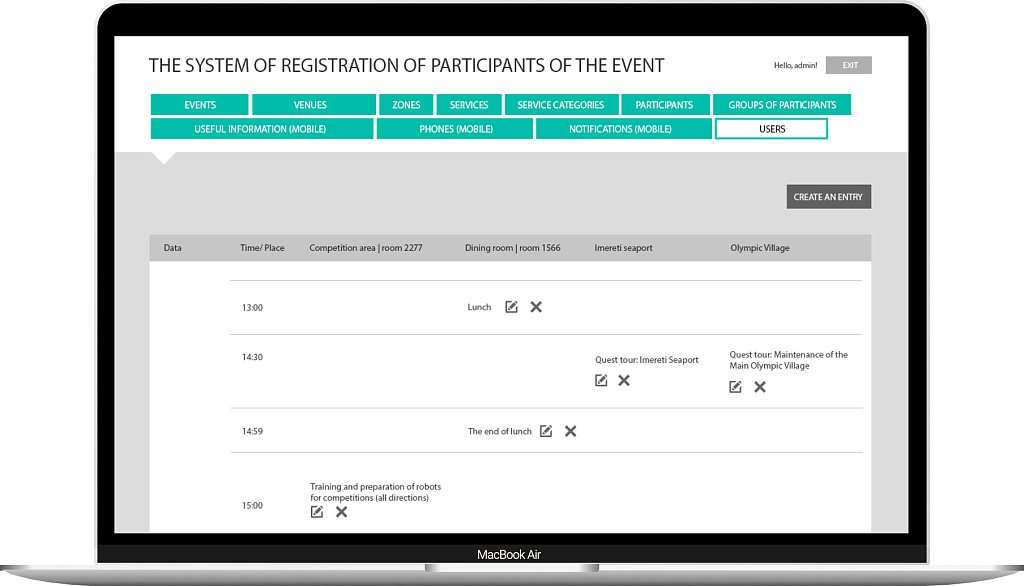
Task: Click the Exit button
Action: 849,65
